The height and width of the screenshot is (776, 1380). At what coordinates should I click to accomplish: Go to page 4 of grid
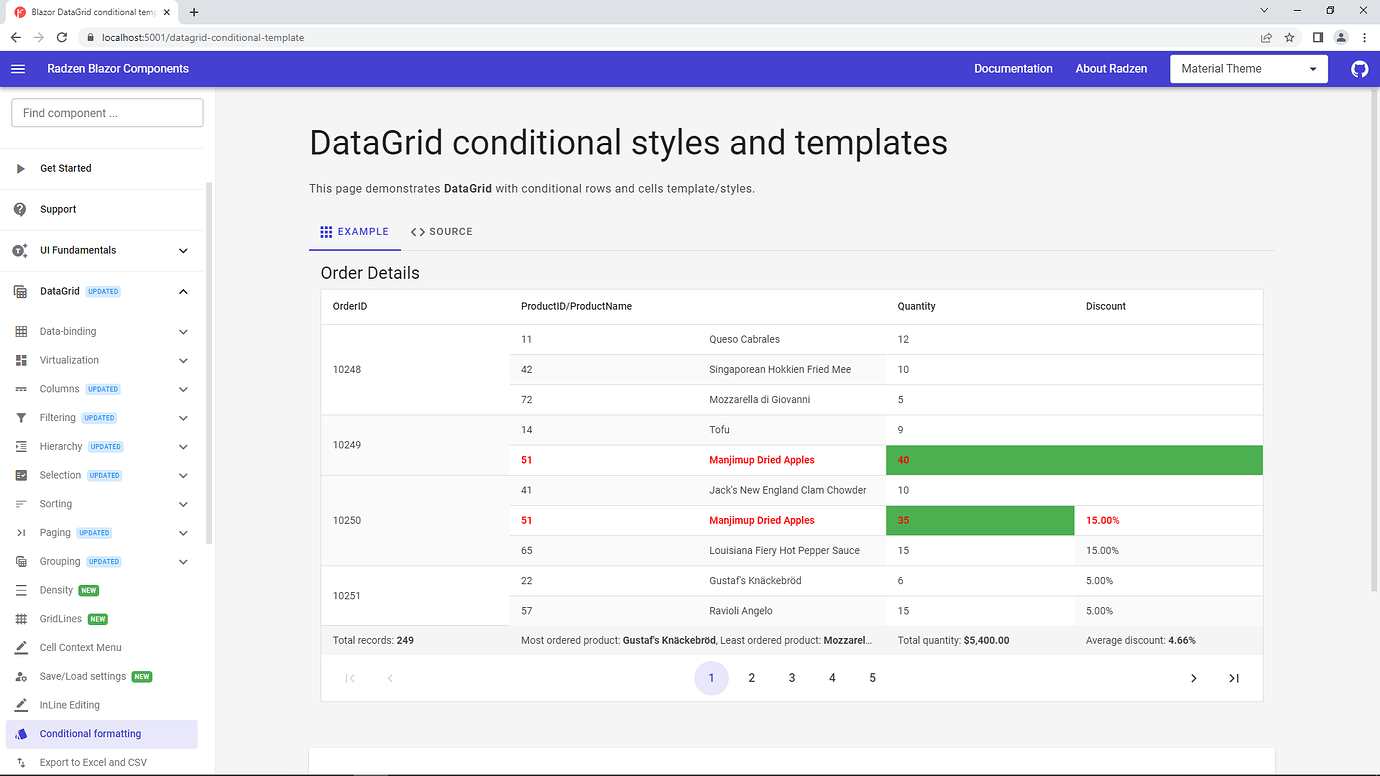click(832, 678)
